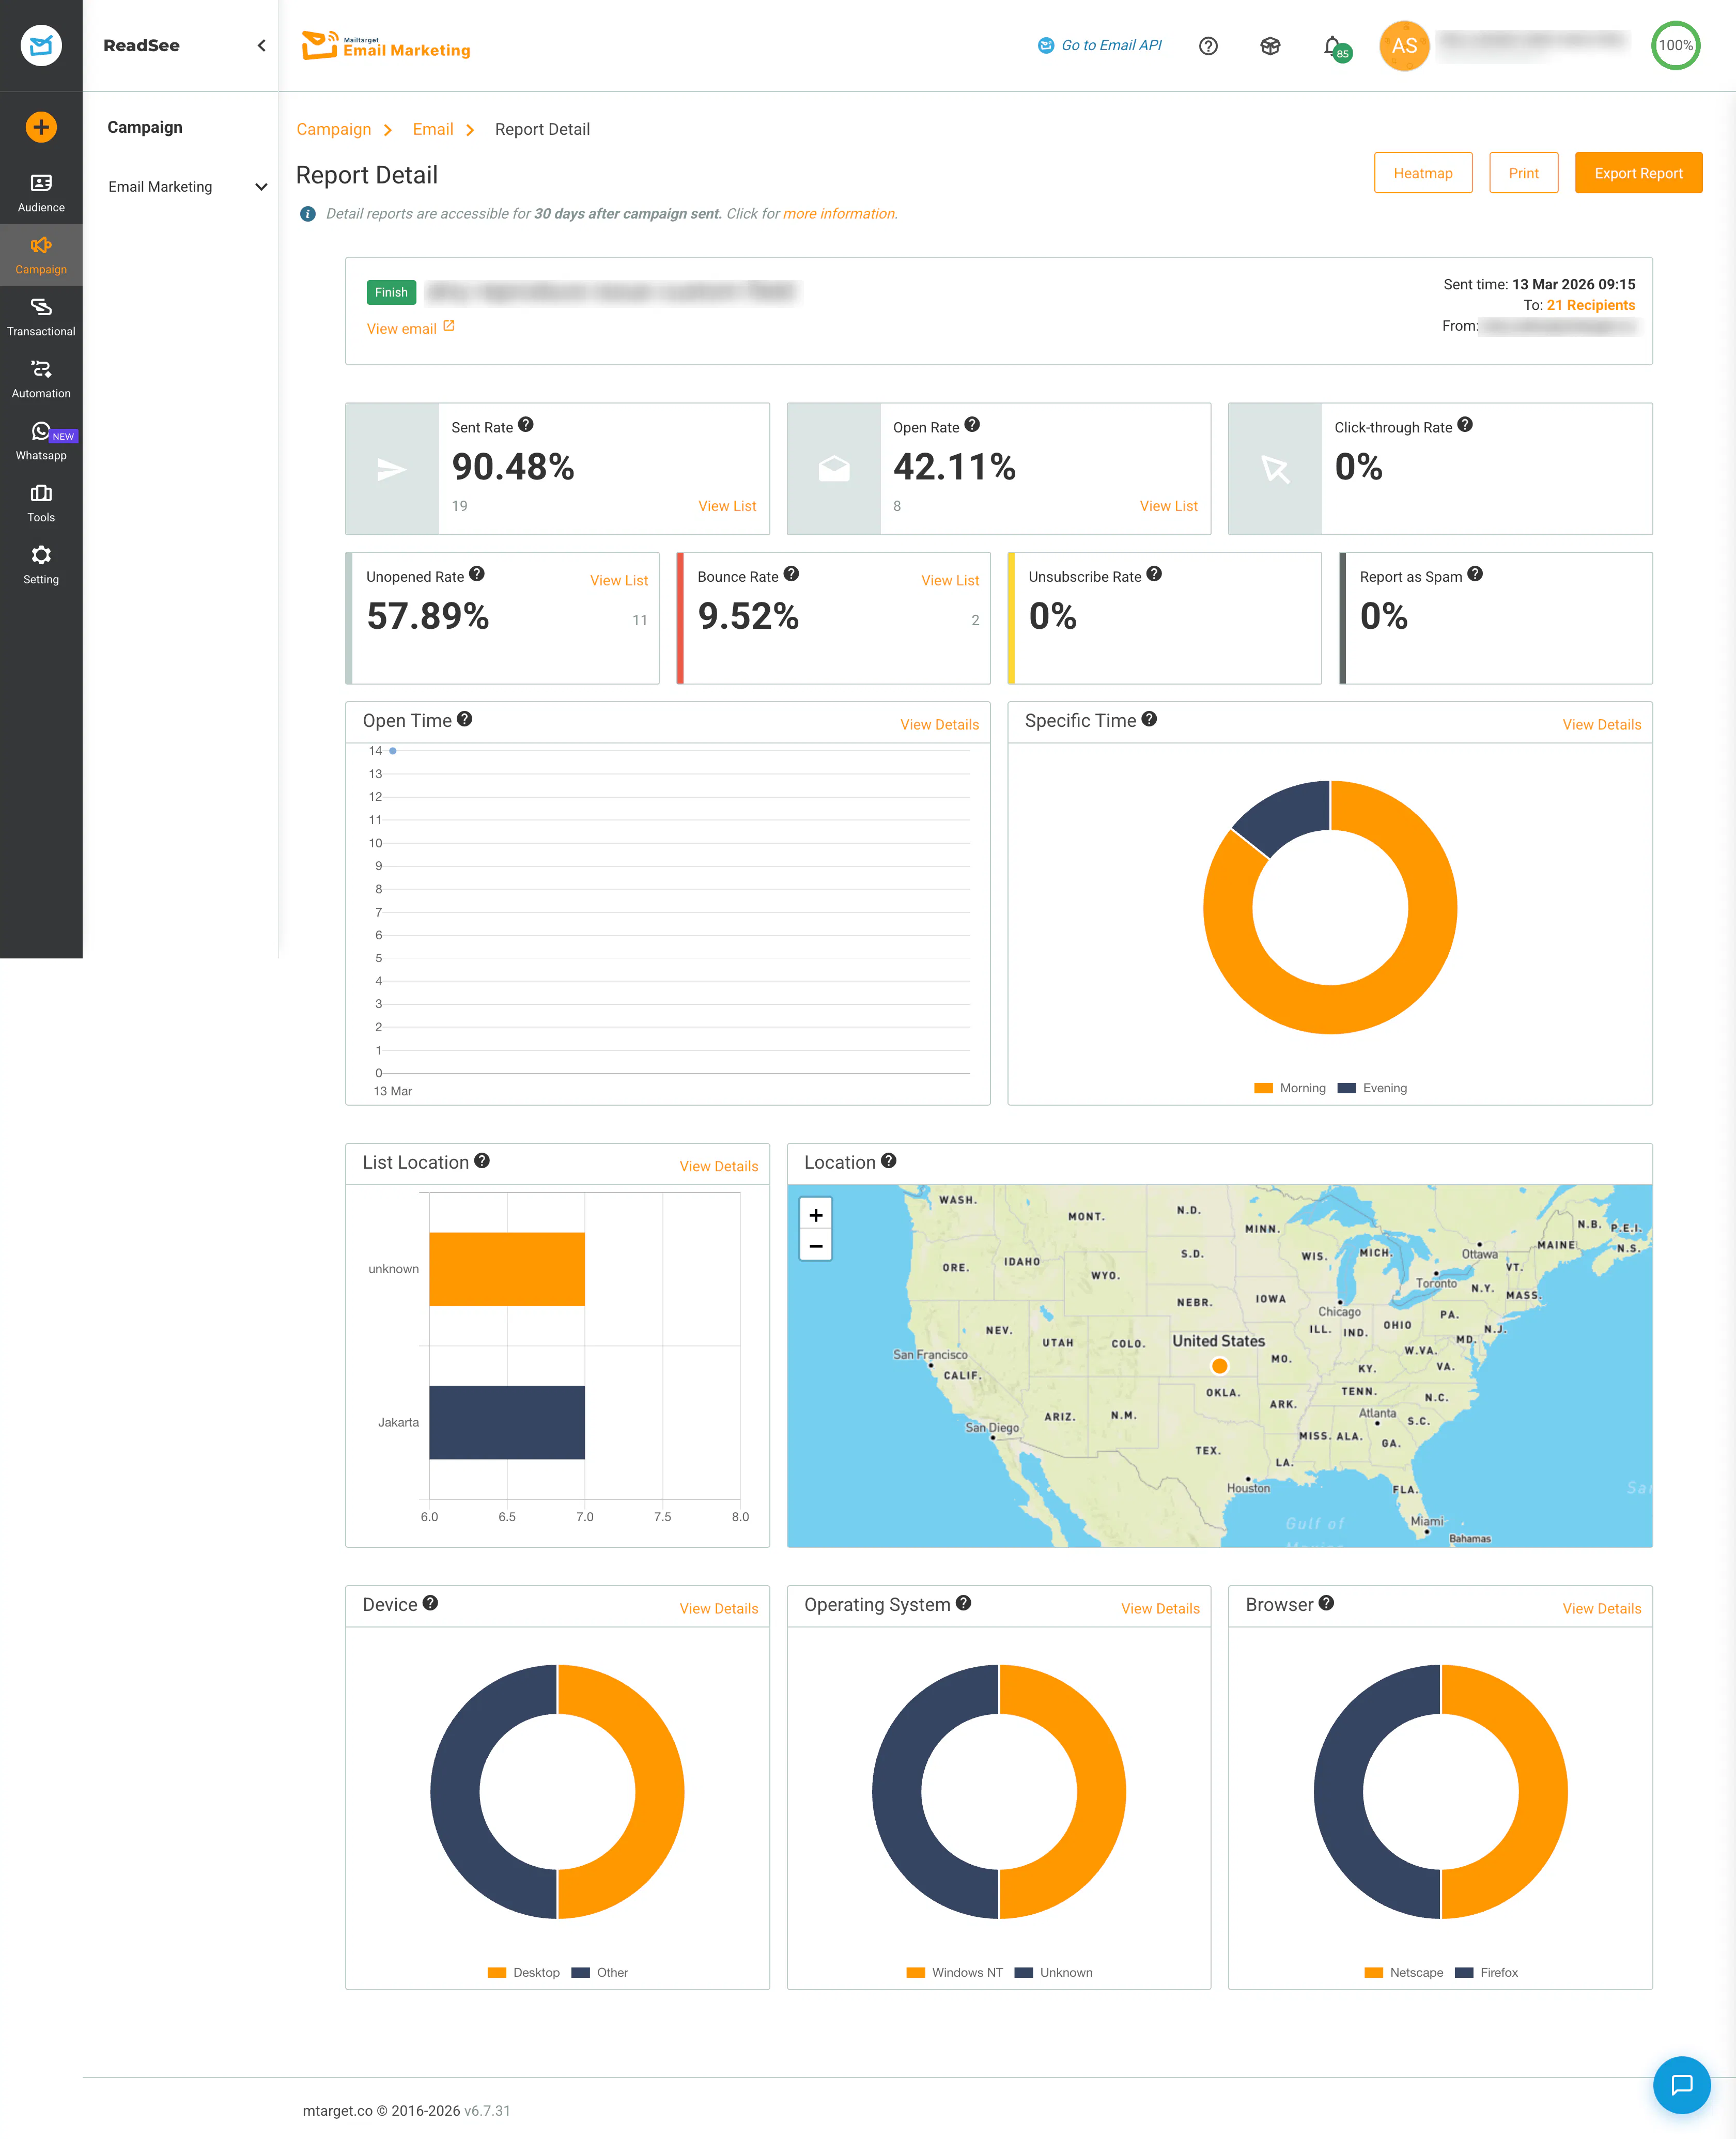
Task: Click Bounce Rate help icon
Action: [791, 574]
